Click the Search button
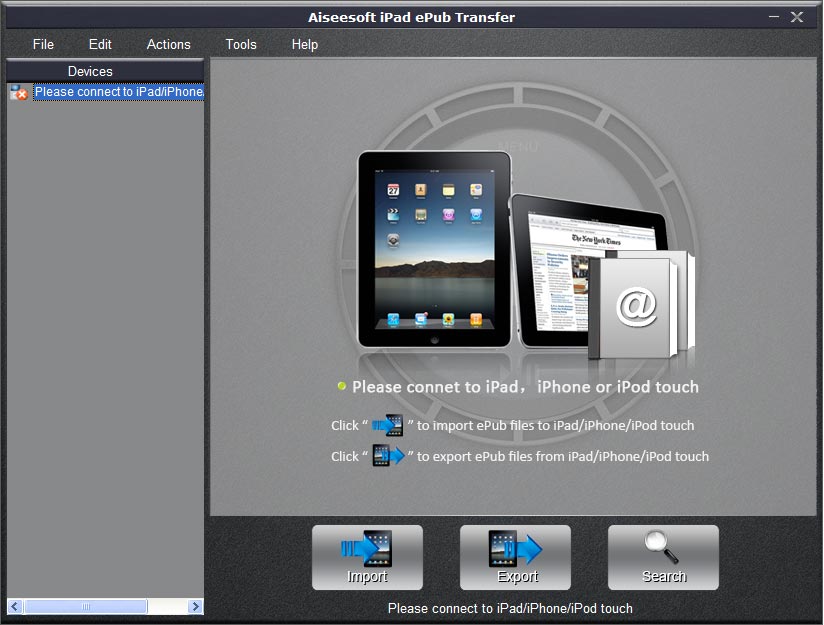The height and width of the screenshot is (625, 824). 663,557
